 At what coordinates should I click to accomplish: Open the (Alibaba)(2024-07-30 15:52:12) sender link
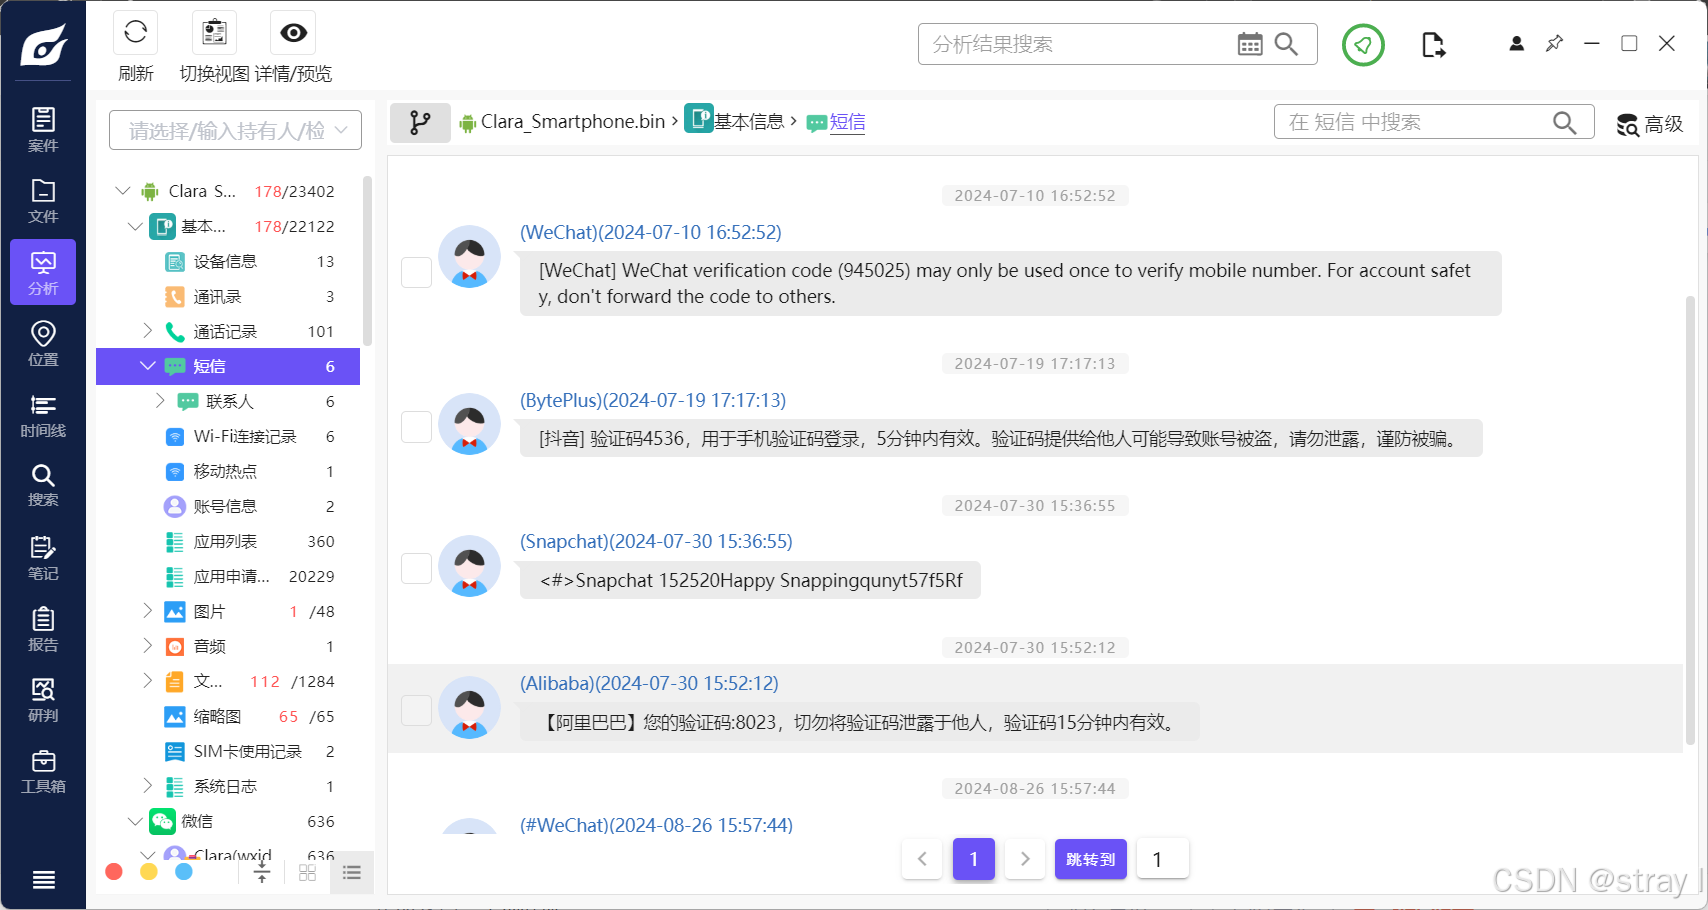pos(649,683)
